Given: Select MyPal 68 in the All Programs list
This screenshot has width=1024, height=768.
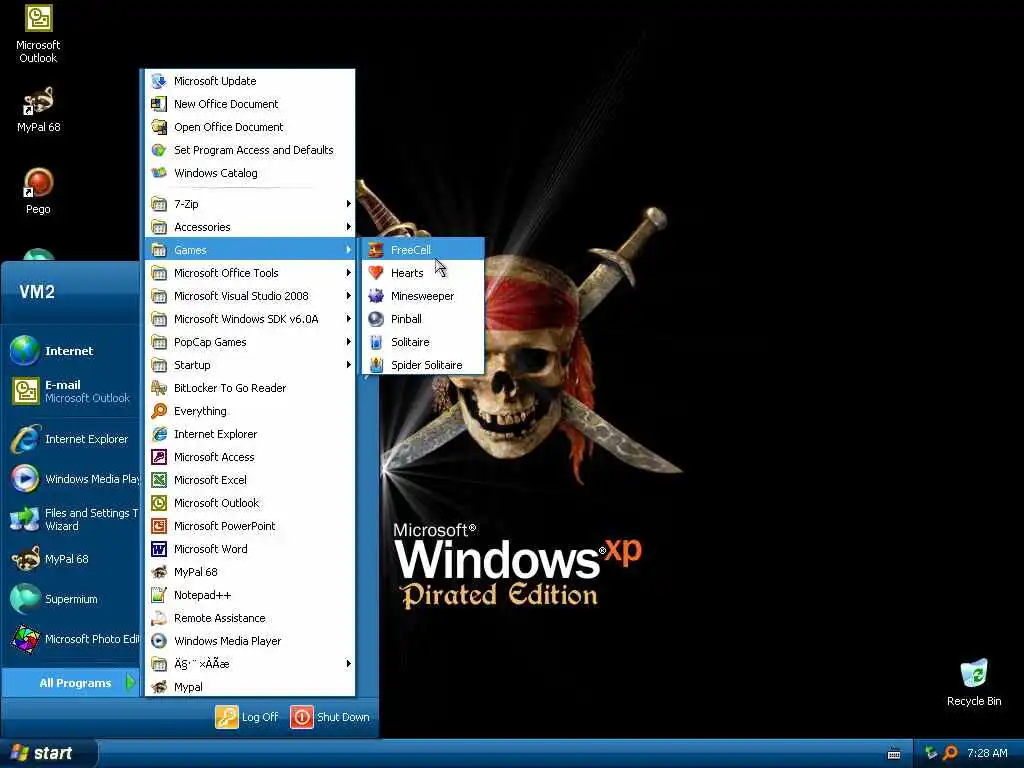Looking at the screenshot, I should 250,572.
